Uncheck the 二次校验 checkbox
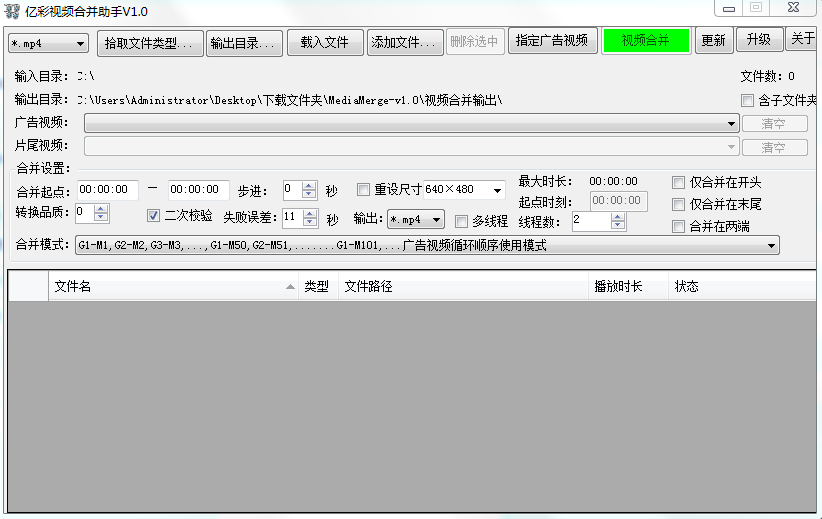Viewport: 822px width, 519px height. (x=154, y=215)
